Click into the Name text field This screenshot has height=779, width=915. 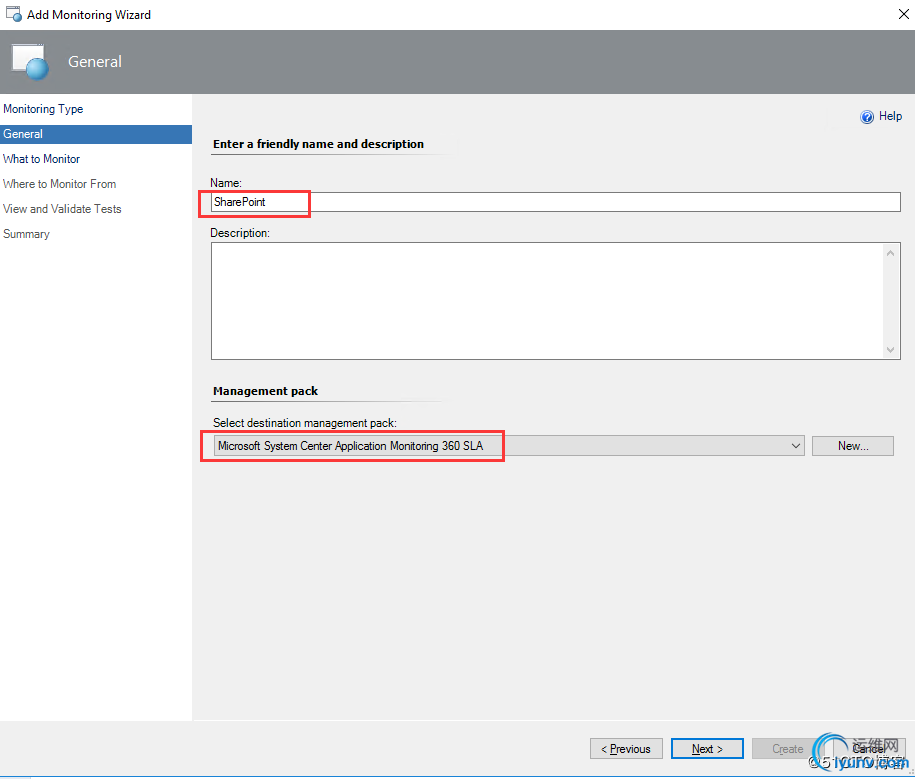(556, 202)
